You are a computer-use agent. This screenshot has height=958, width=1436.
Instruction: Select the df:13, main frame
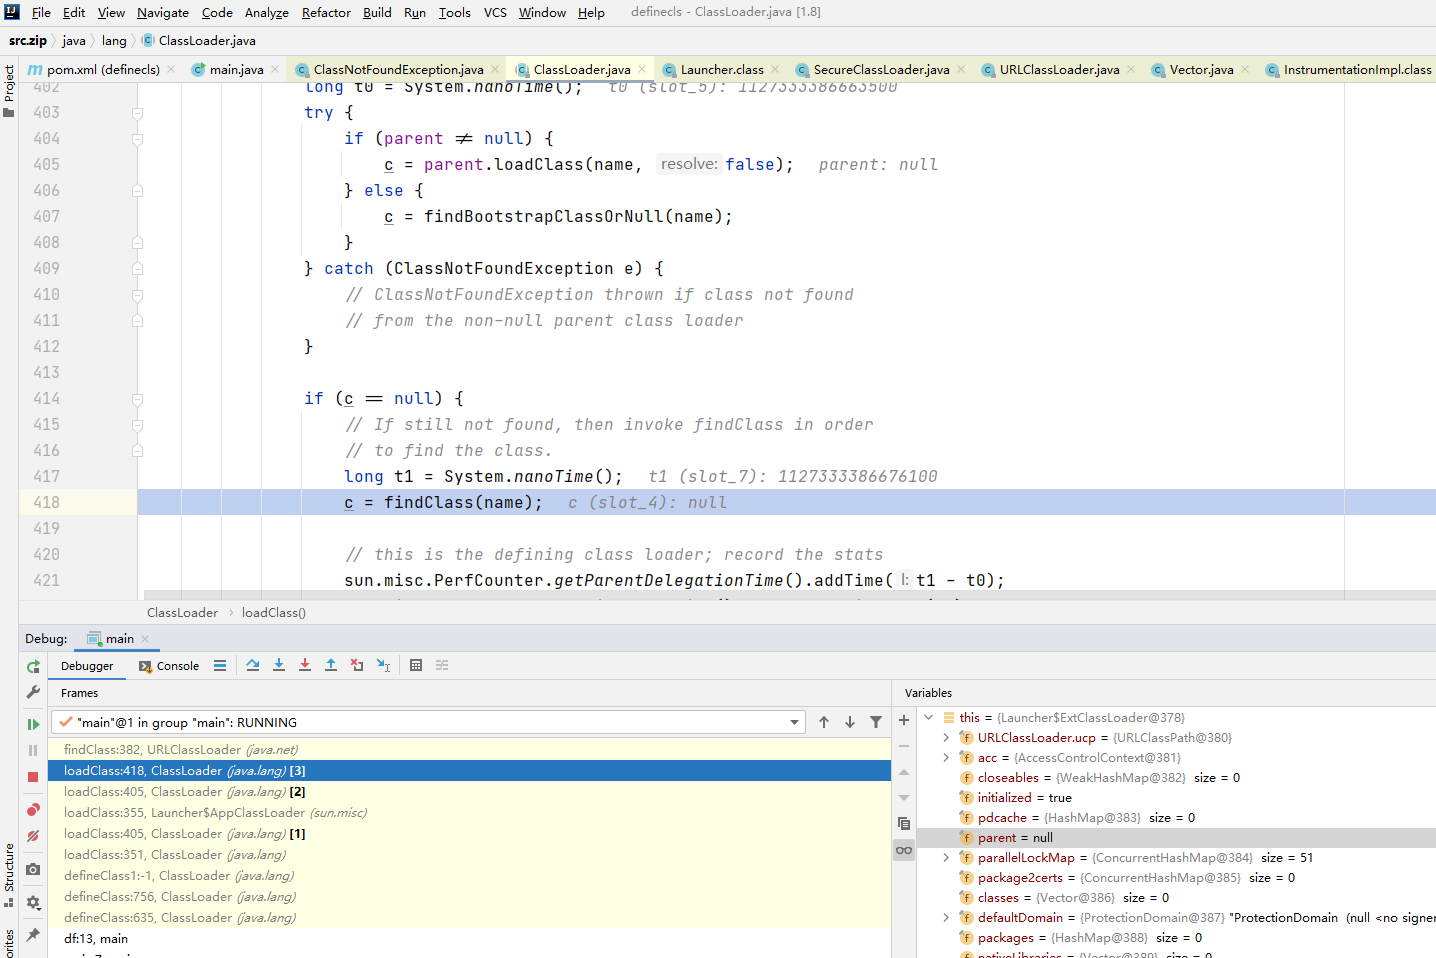pyautogui.click(x=469, y=939)
